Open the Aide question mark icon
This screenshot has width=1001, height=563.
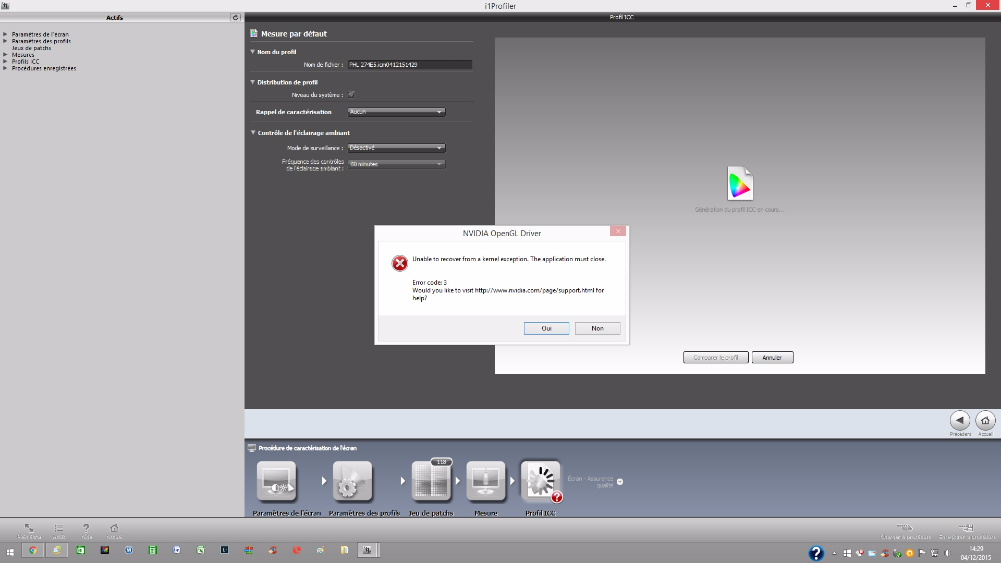86,528
